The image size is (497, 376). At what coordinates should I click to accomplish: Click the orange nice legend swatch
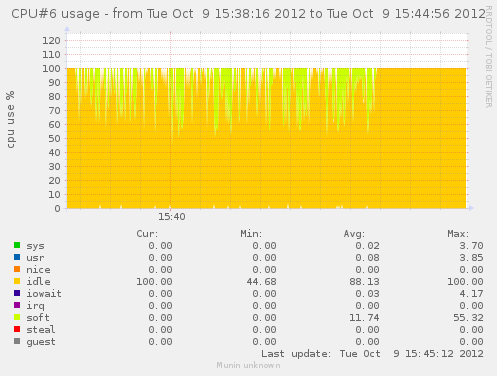click(17, 269)
